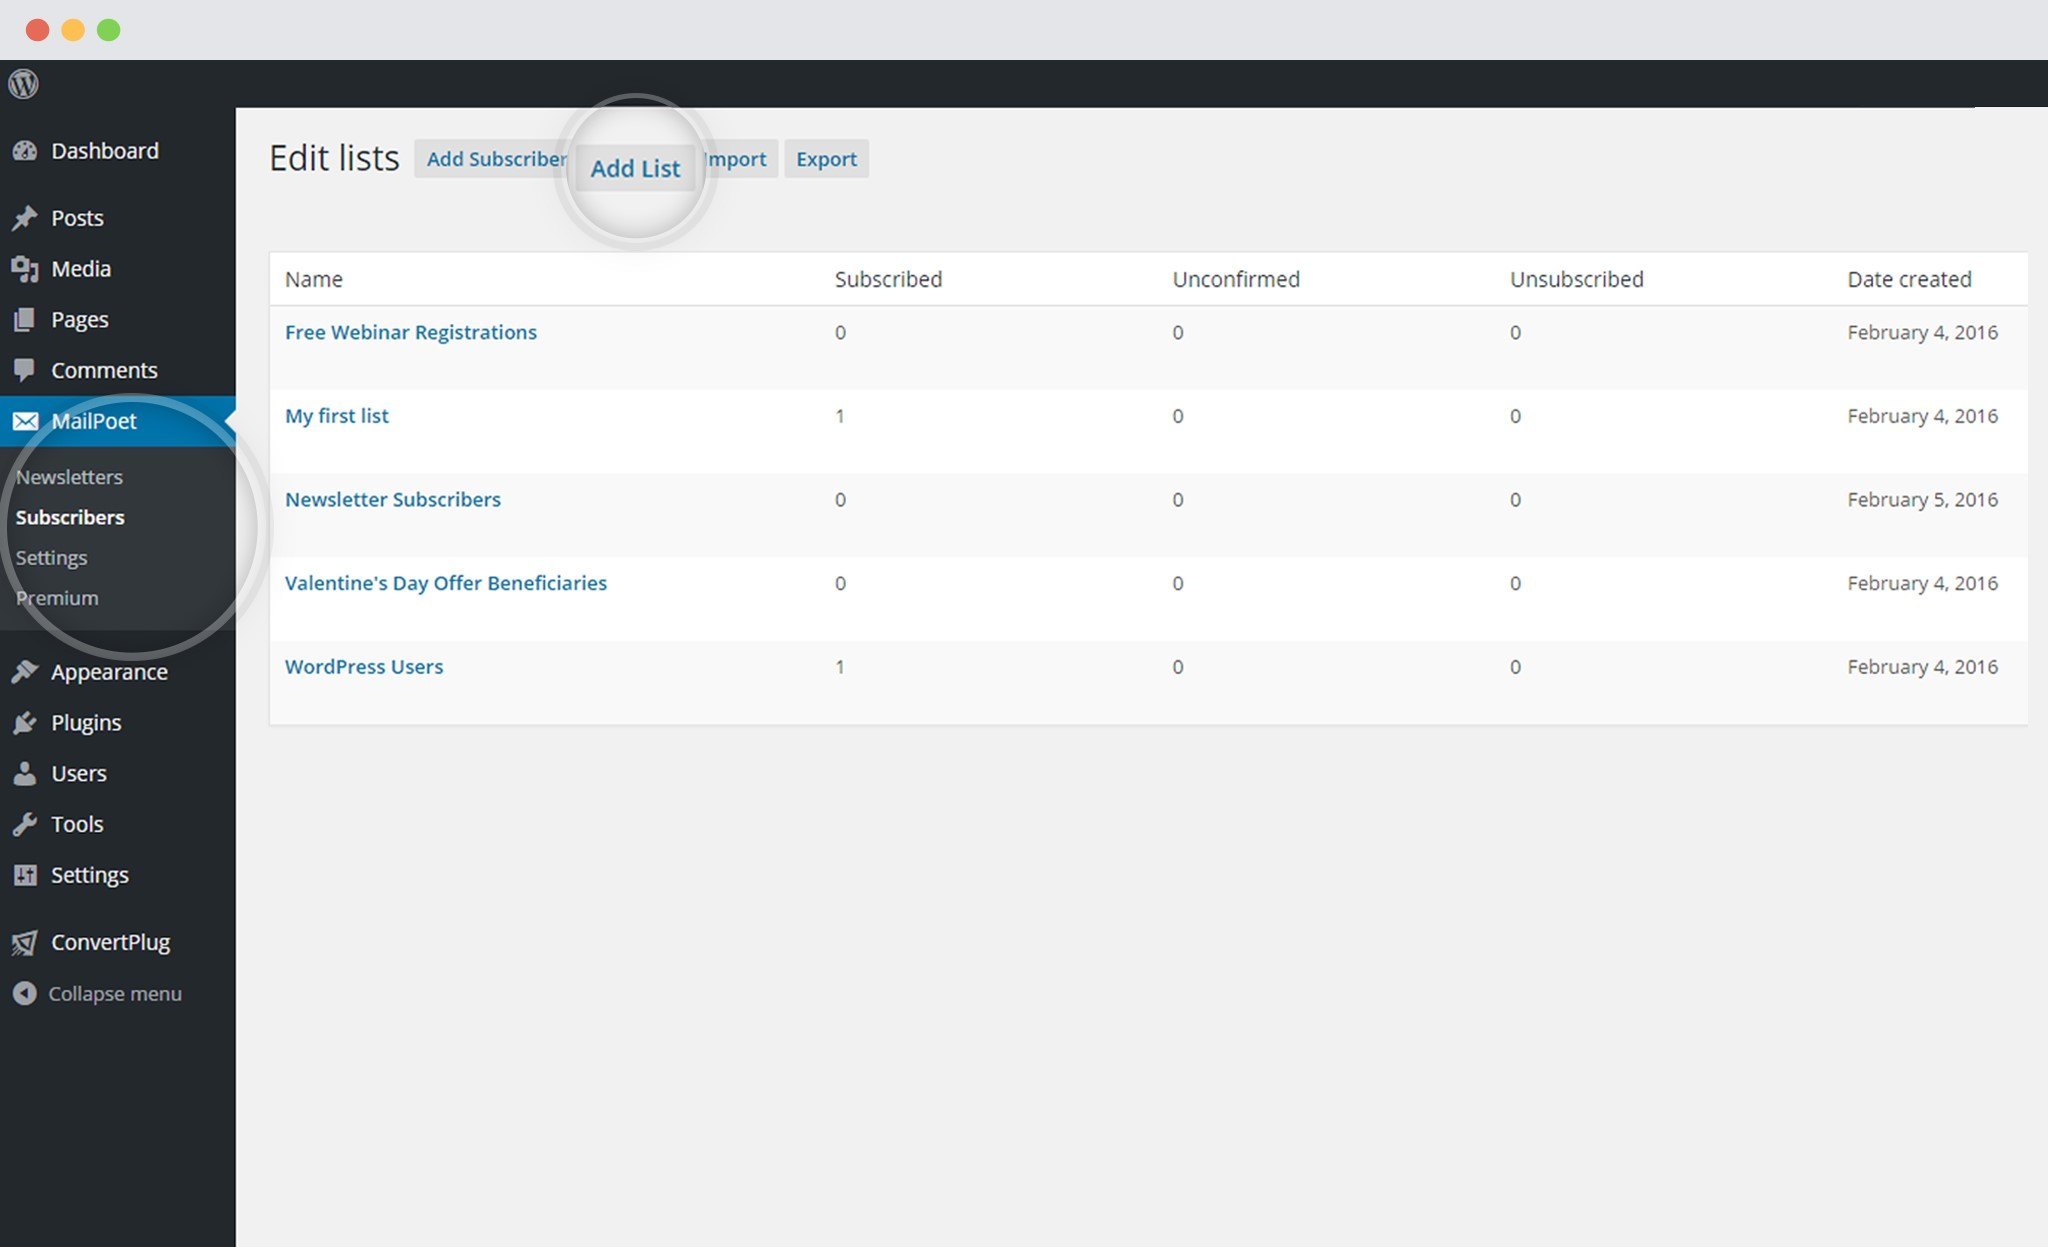Image resolution: width=2048 pixels, height=1247 pixels.
Task: Open Media library
Action: pyautogui.click(x=79, y=266)
